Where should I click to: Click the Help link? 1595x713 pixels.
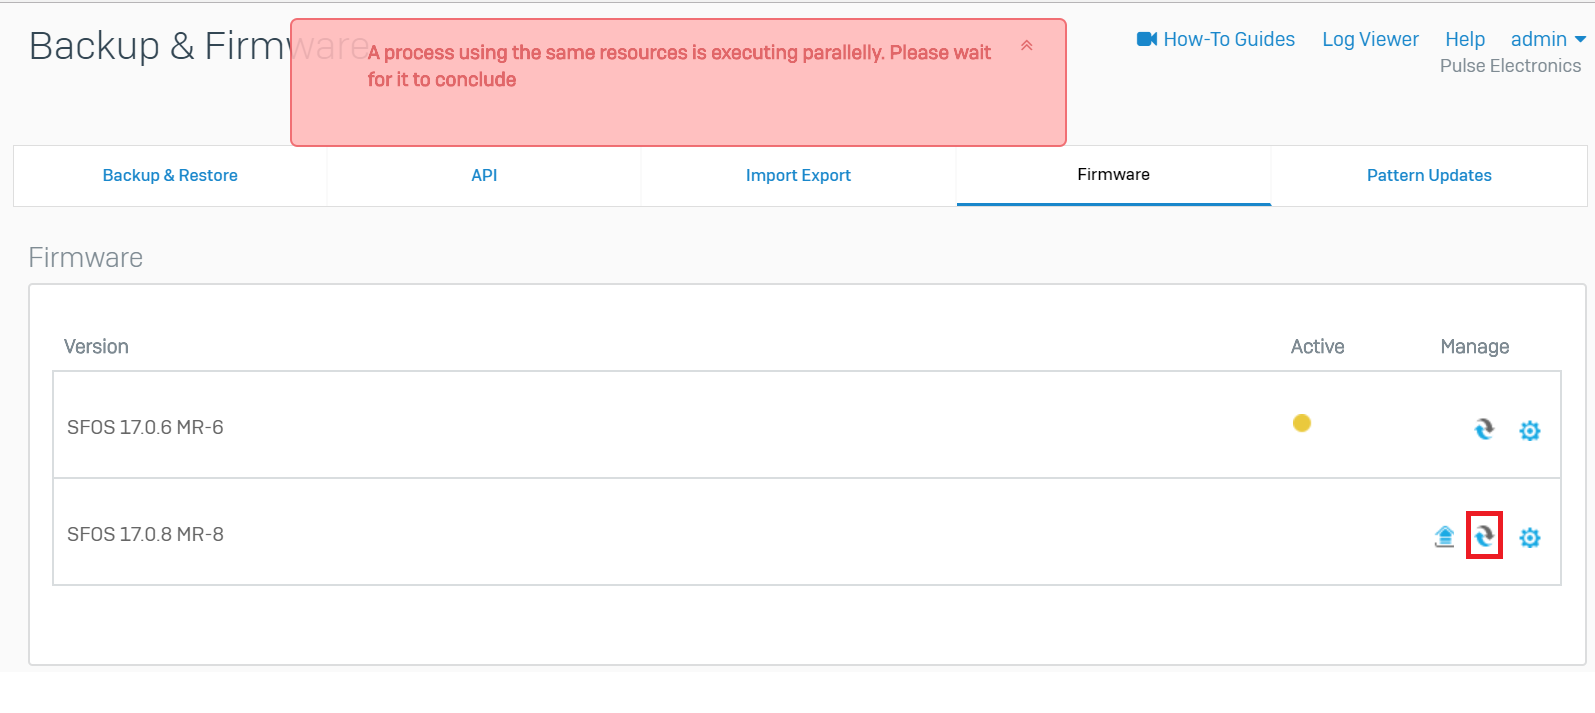point(1465,39)
